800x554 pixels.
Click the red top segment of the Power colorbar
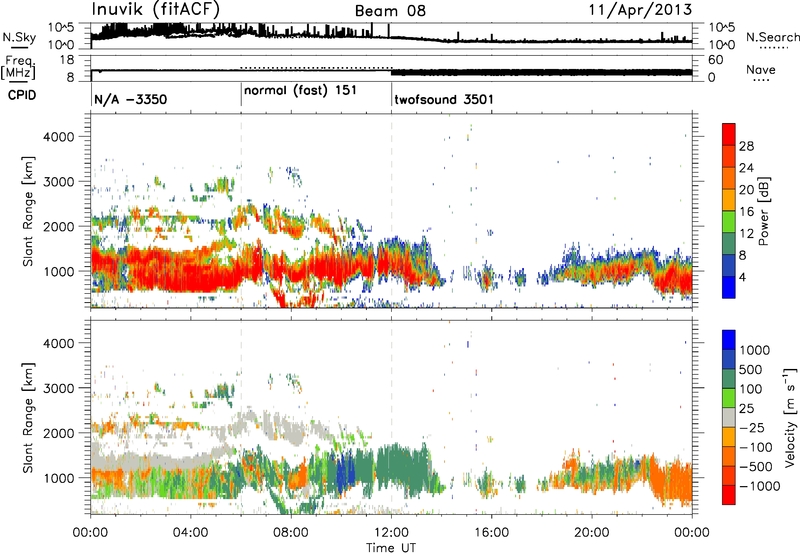click(x=729, y=134)
